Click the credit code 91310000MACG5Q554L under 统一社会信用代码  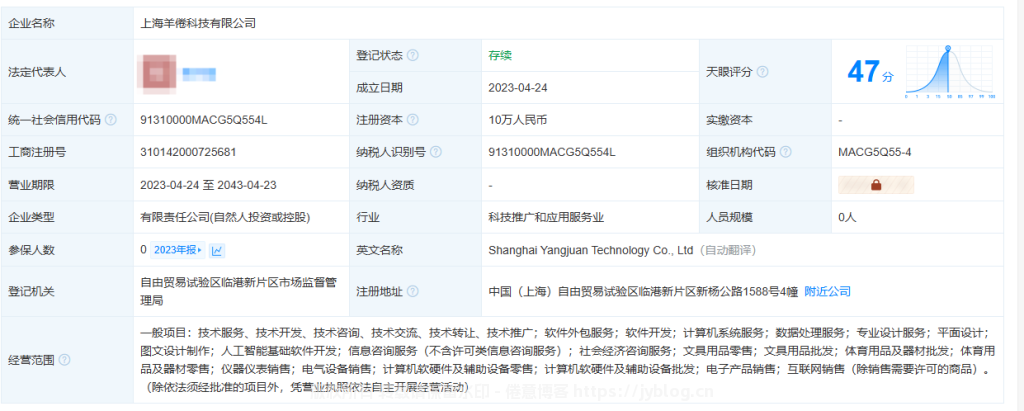204,120
